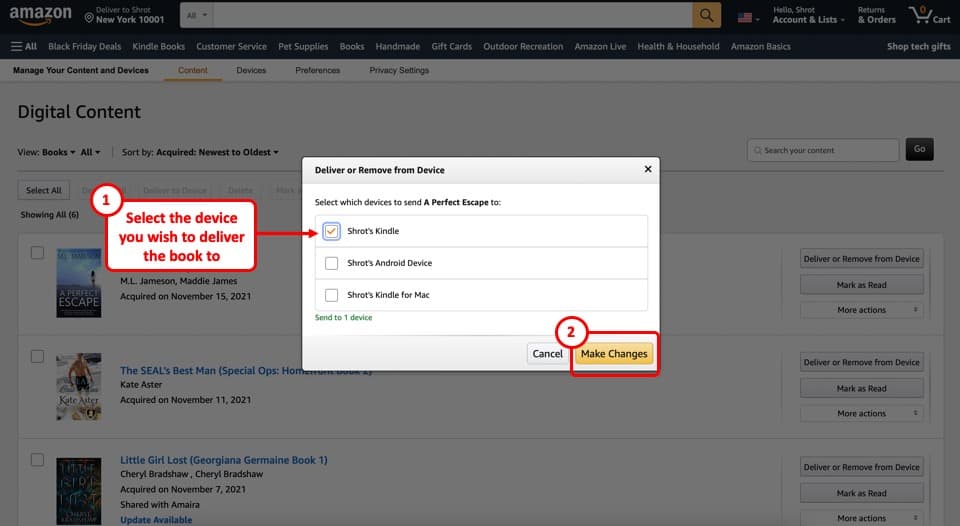This screenshot has height=526, width=960.
Task: Click the search magnifier button
Action: (706, 15)
